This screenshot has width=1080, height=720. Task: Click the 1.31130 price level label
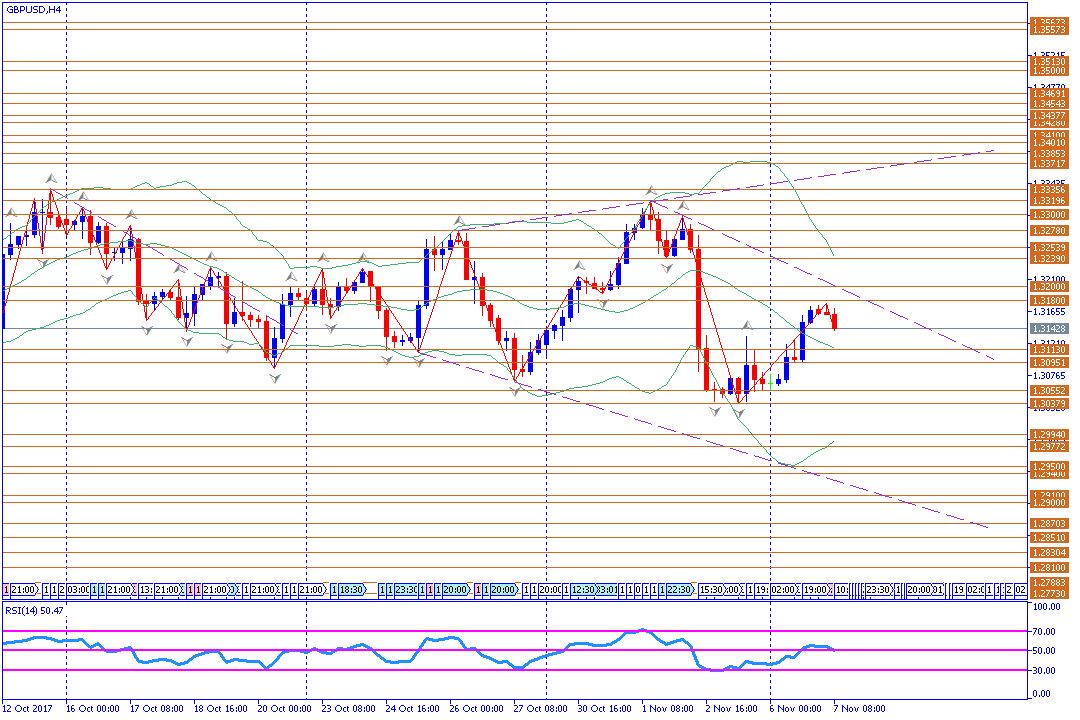(1049, 350)
